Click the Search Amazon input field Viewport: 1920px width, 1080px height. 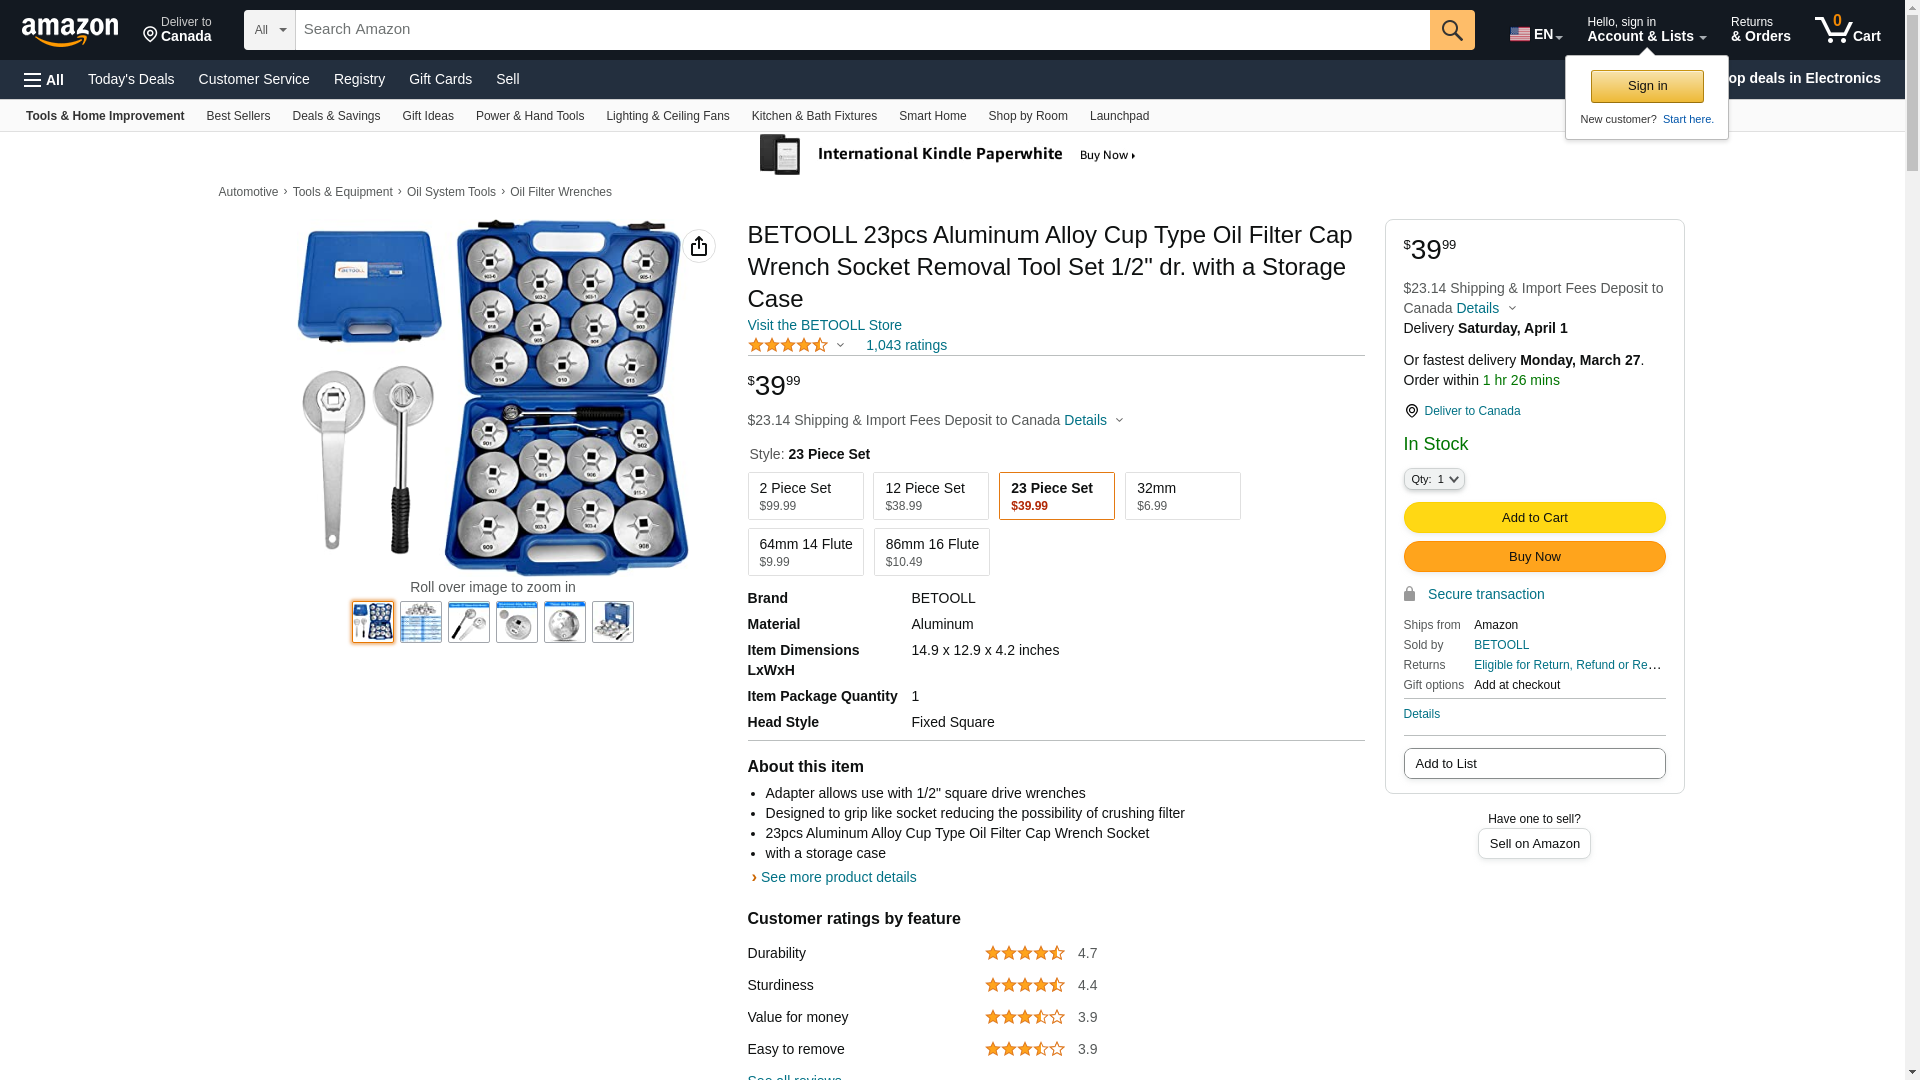point(862,30)
